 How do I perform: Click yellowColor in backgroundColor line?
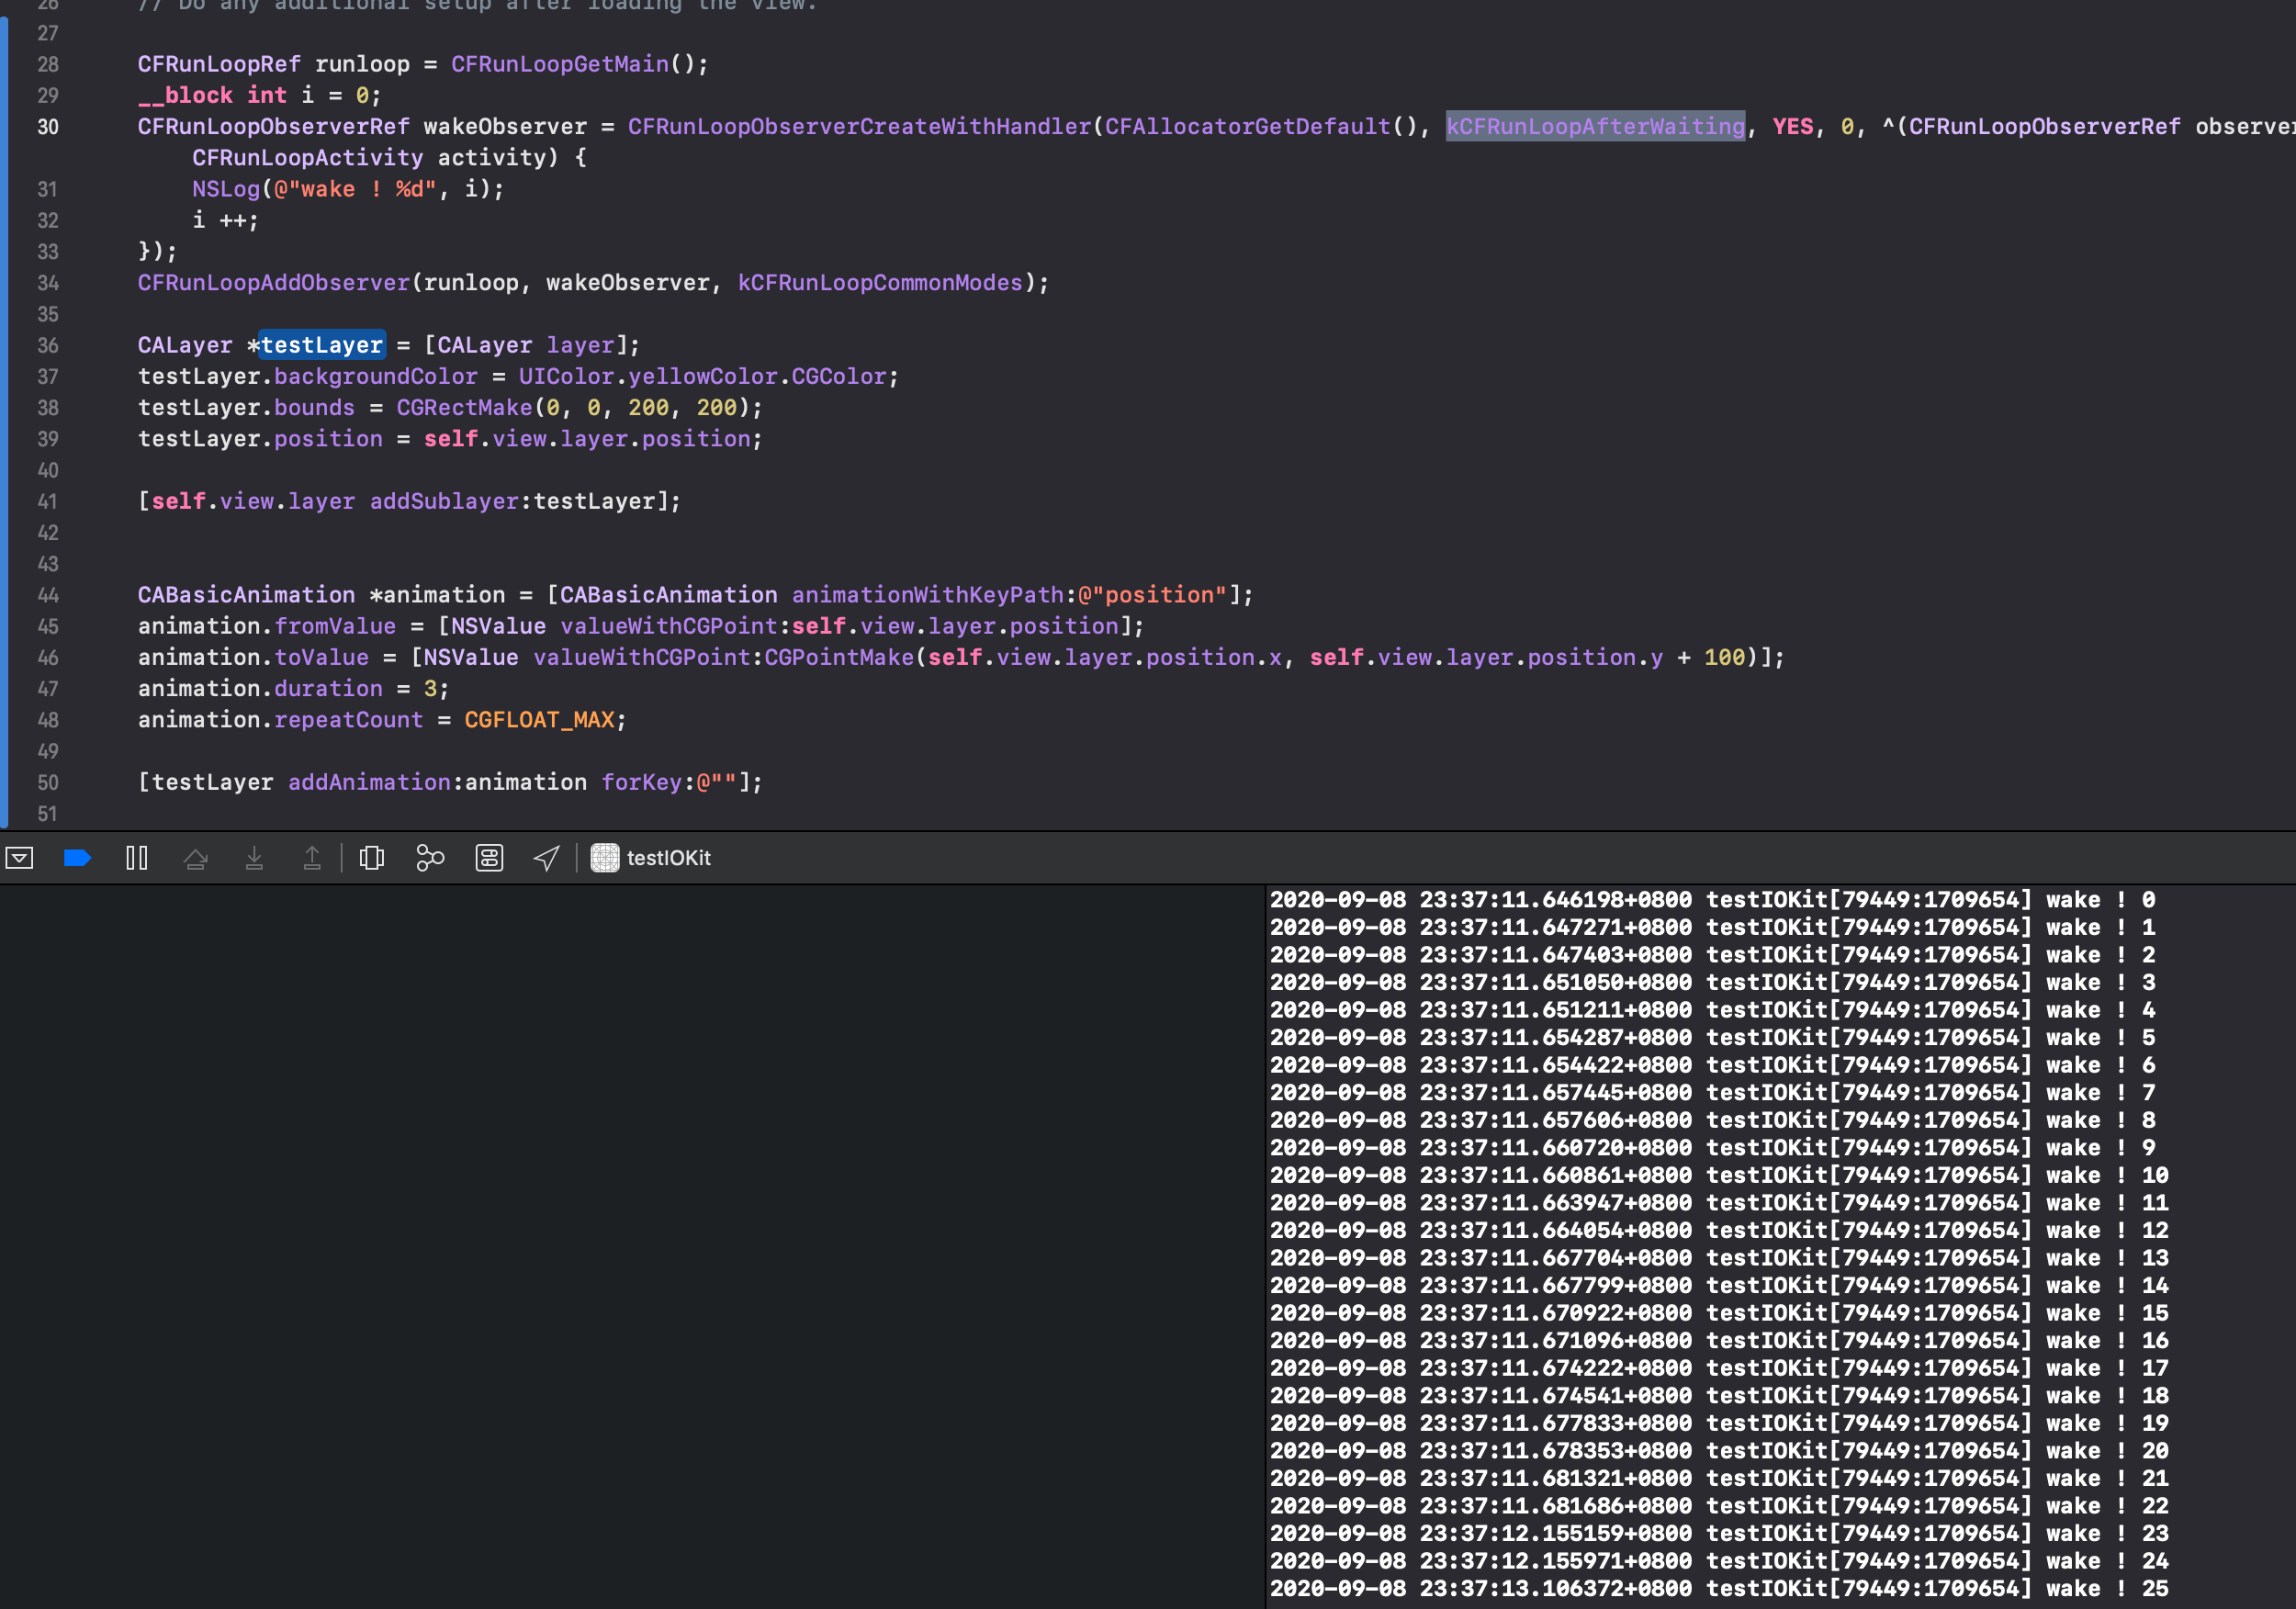tap(703, 376)
